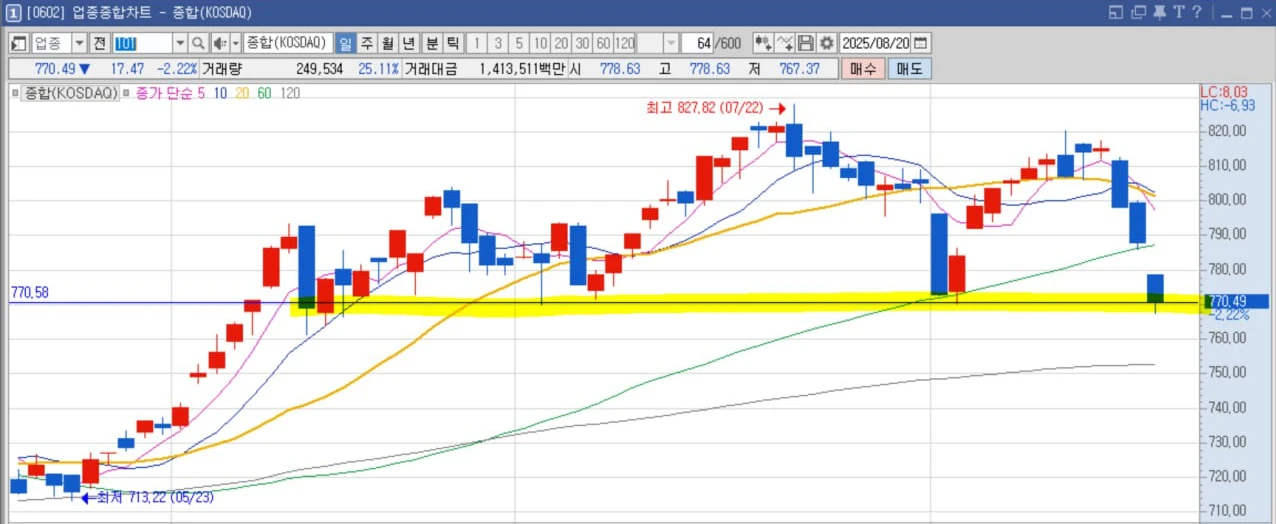1276x524 pixels.
Task: Switch chart to 주 (weekly) period
Action: point(366,44)
